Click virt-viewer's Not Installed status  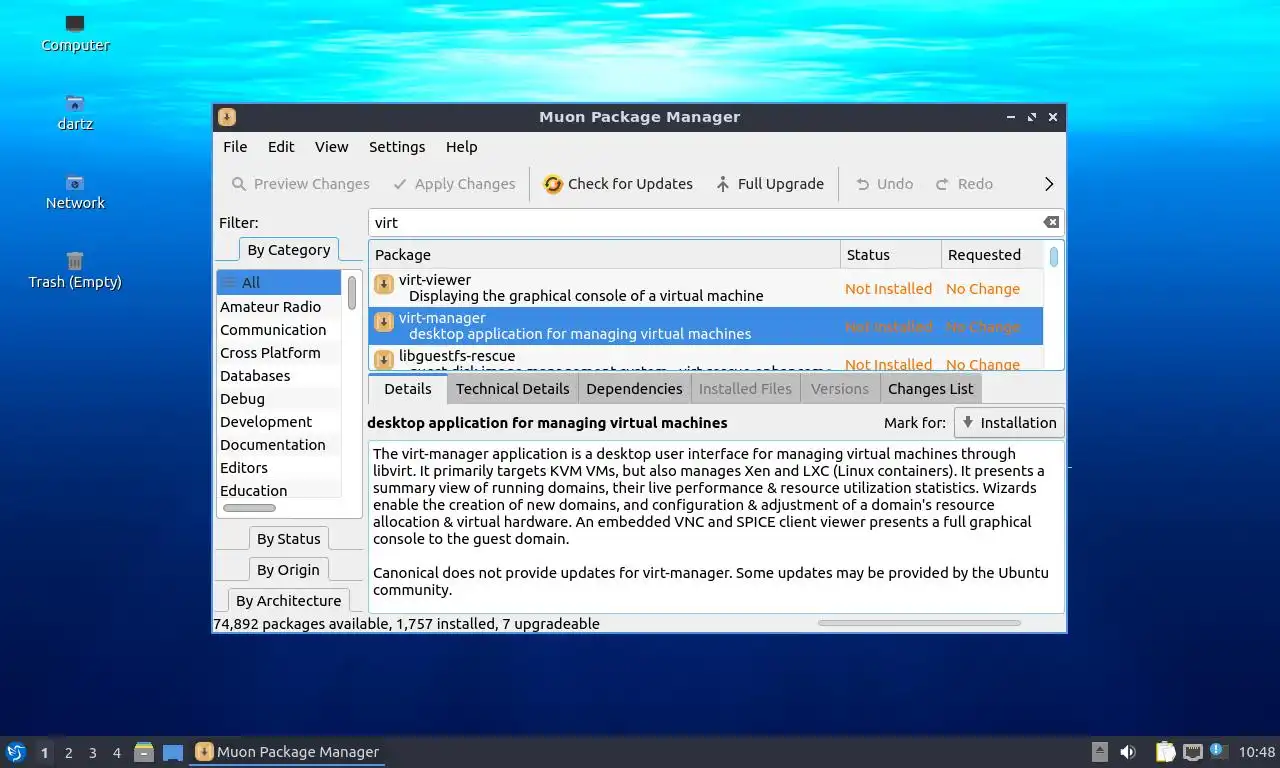pos(888,289)
